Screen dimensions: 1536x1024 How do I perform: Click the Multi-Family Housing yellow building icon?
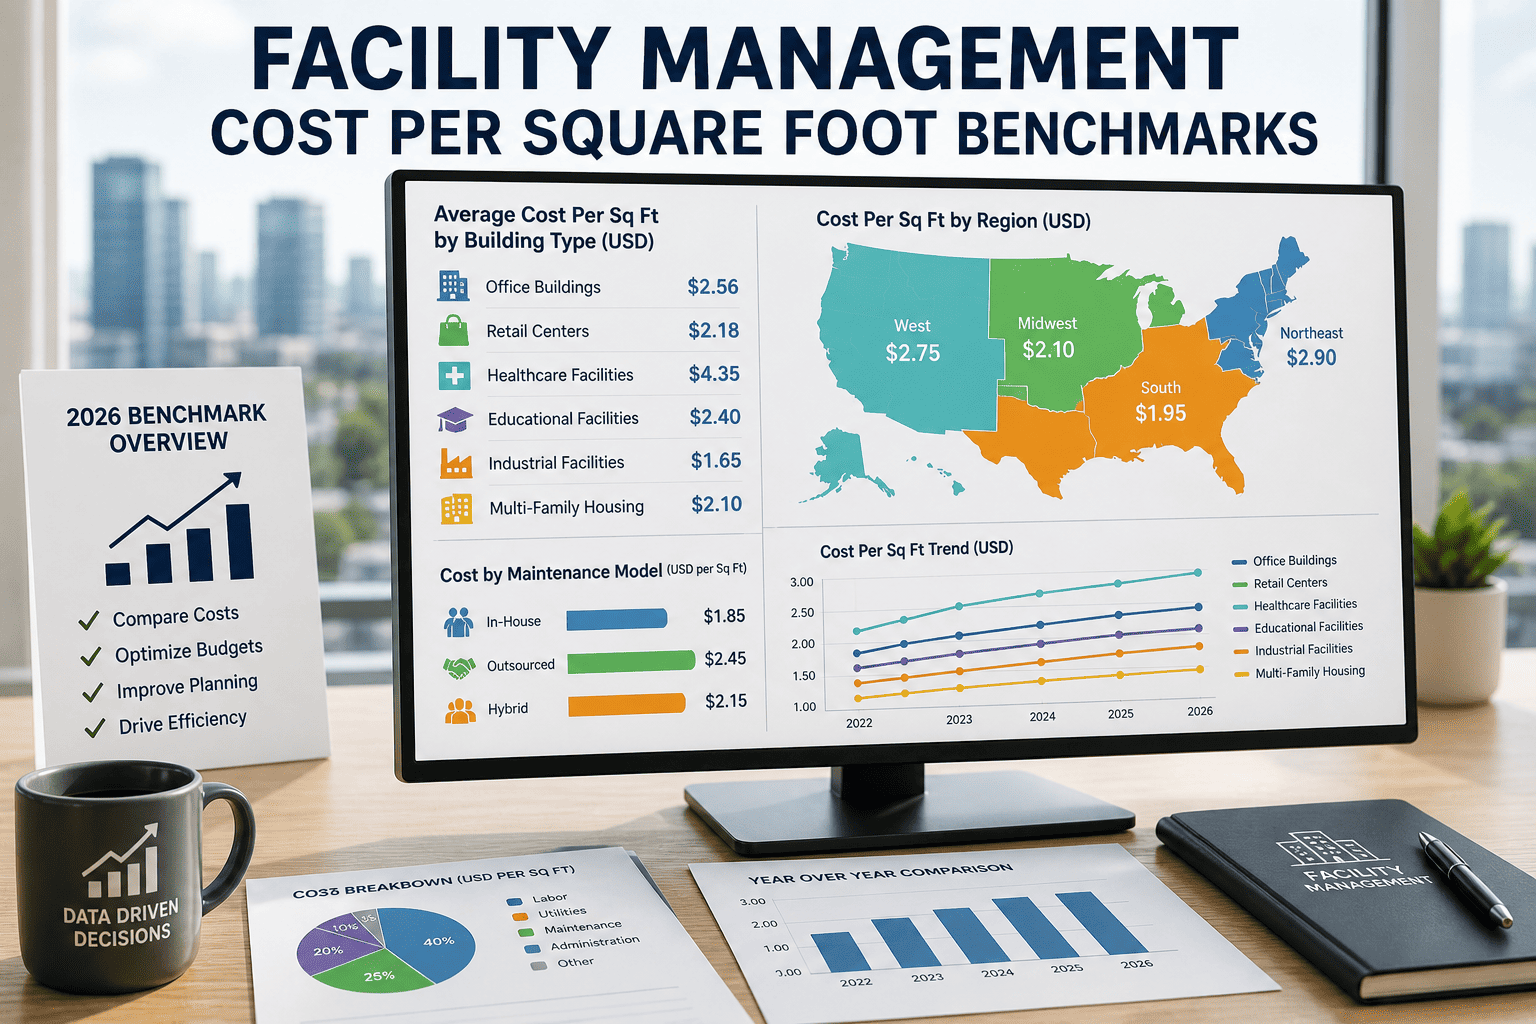tap(457, 508)
